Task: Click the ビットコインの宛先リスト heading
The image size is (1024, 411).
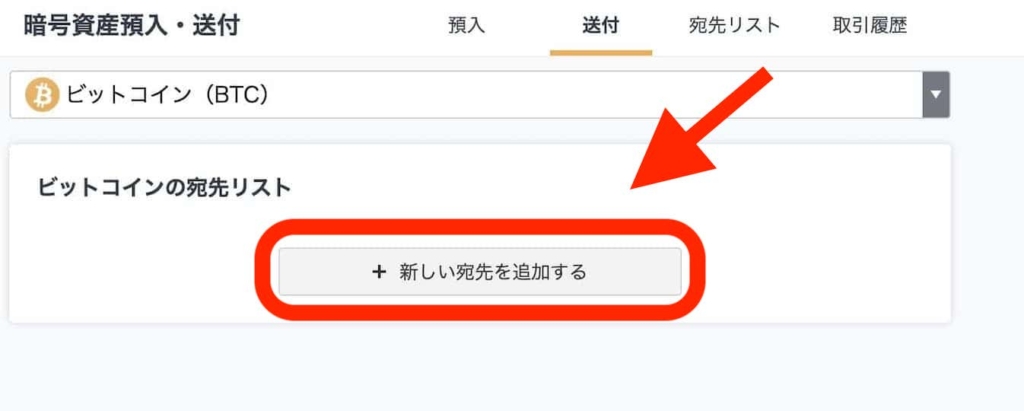Action: coord(164,188)
